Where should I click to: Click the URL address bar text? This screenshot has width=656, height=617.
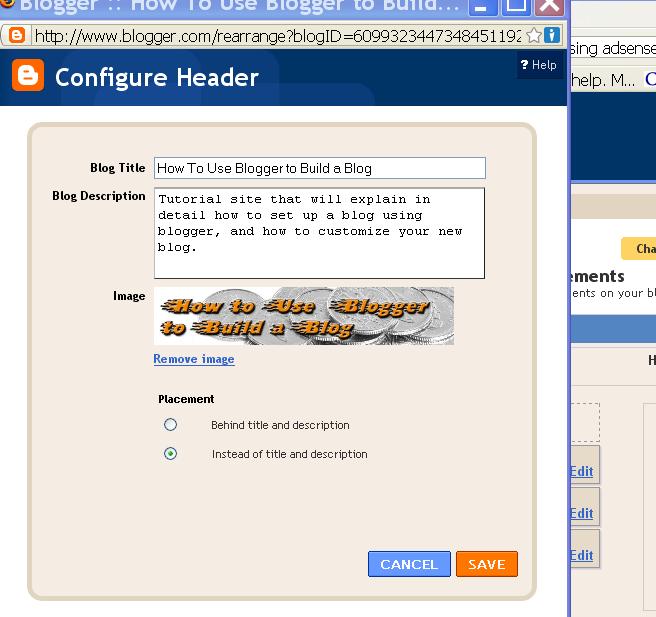pyautogui.click(x=278, y=36)
